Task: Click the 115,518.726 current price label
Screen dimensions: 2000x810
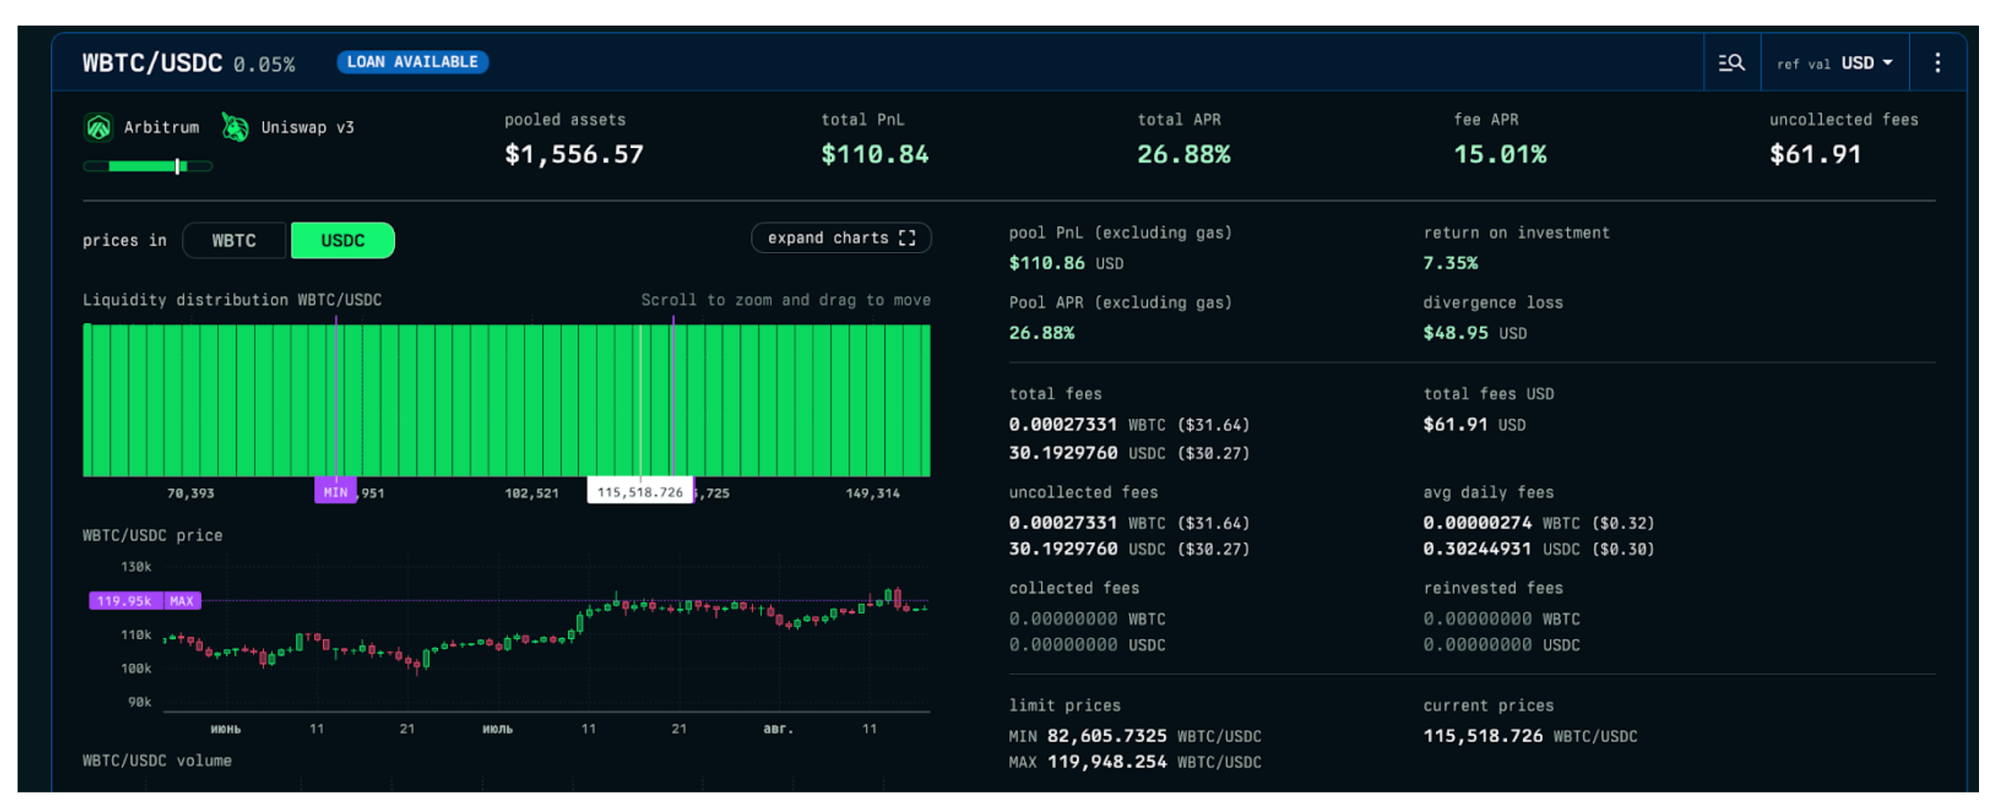Action: (640, 492)
